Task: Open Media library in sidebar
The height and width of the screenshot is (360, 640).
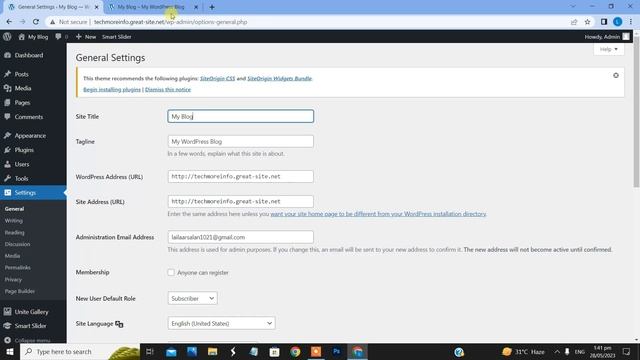Action: point(22,88)
